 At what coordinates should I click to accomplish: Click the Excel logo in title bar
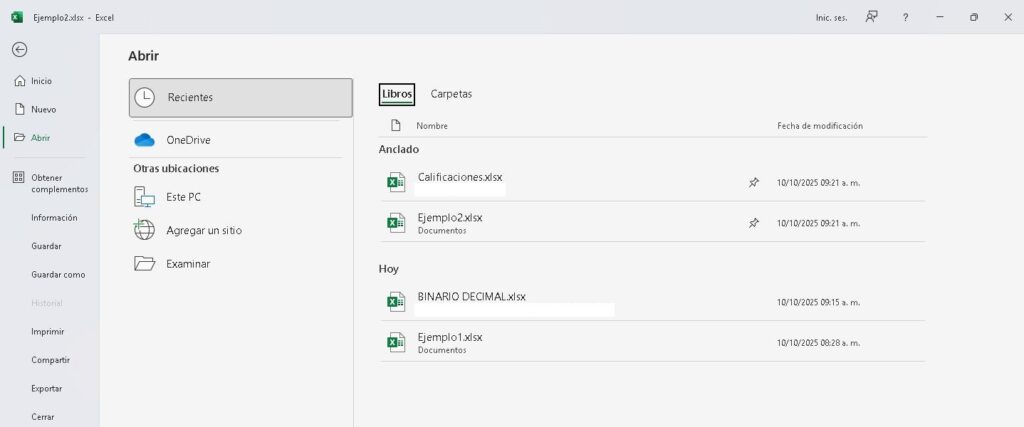coord(17,18)
